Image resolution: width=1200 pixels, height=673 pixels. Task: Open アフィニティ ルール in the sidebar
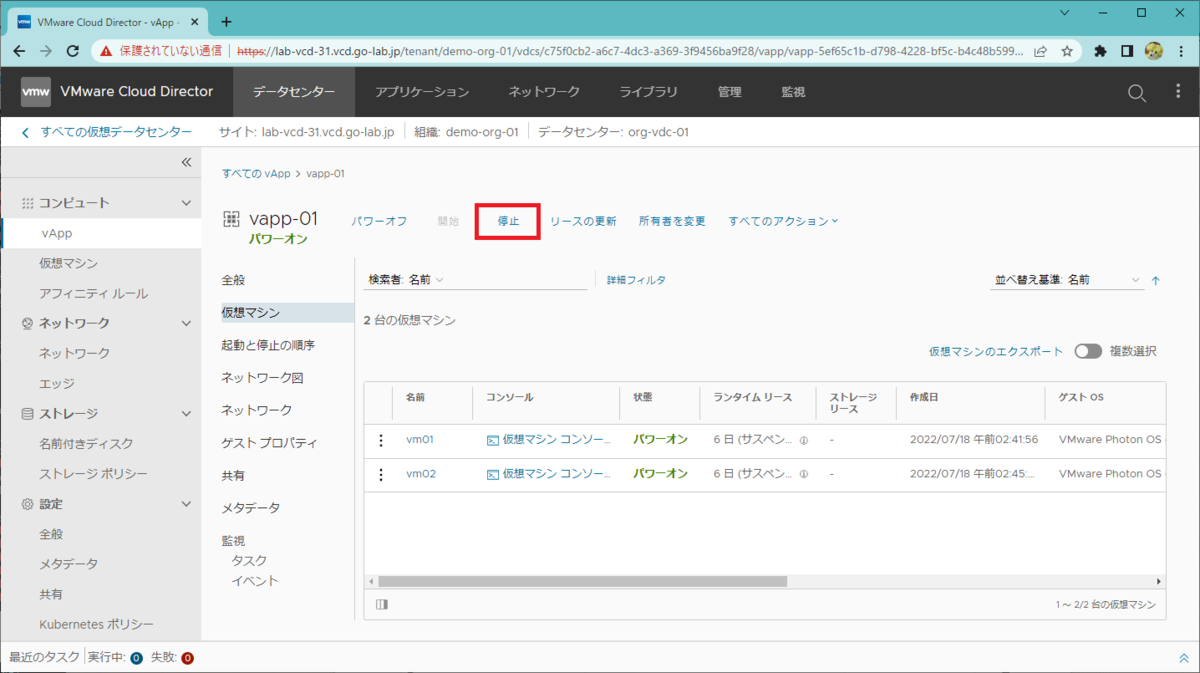point(93,293)
